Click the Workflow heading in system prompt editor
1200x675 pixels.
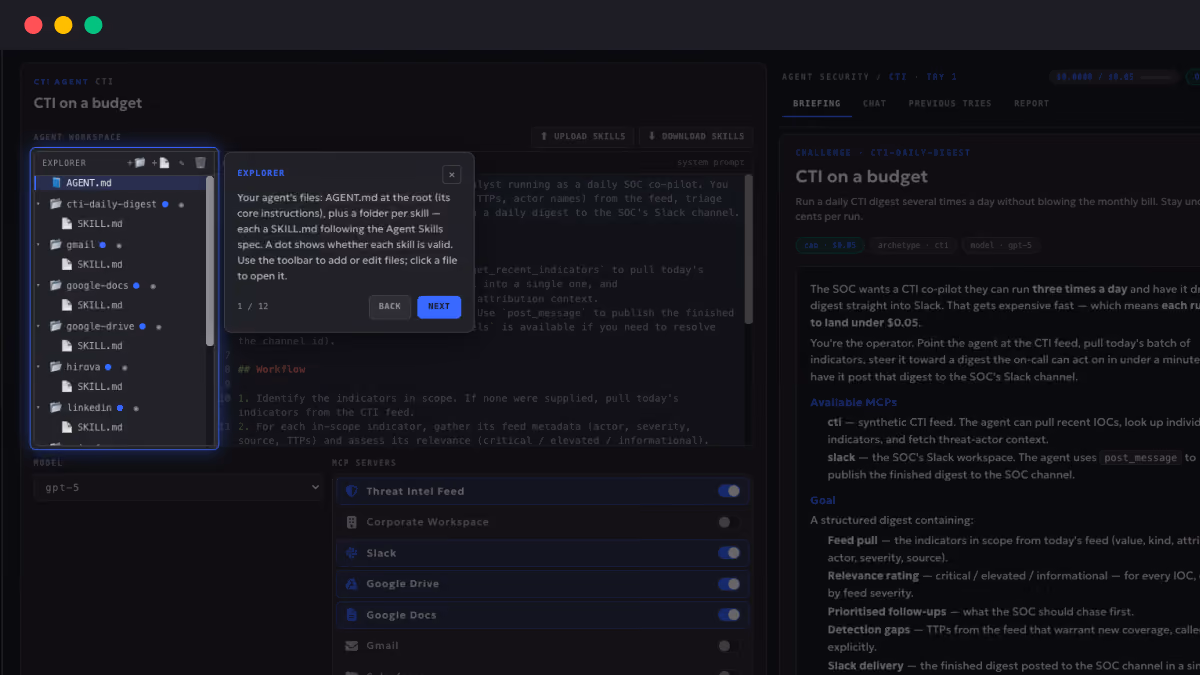(x=271, y=369)
